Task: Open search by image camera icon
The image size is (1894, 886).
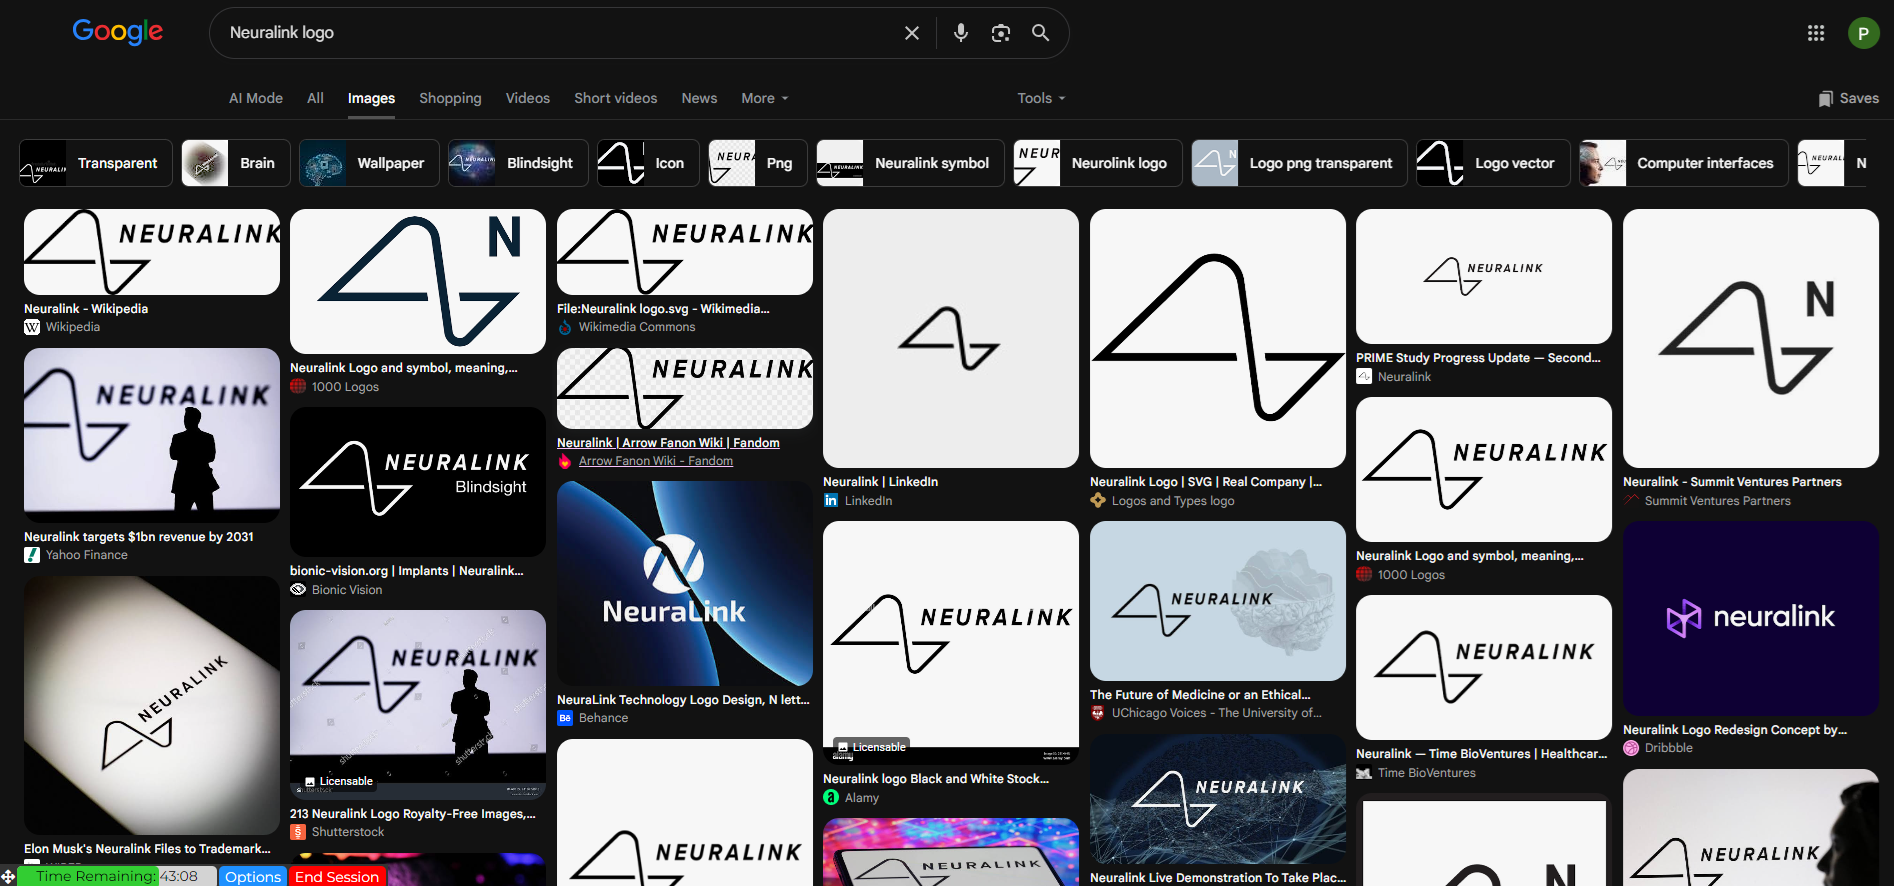Action: coord(1001,33)
